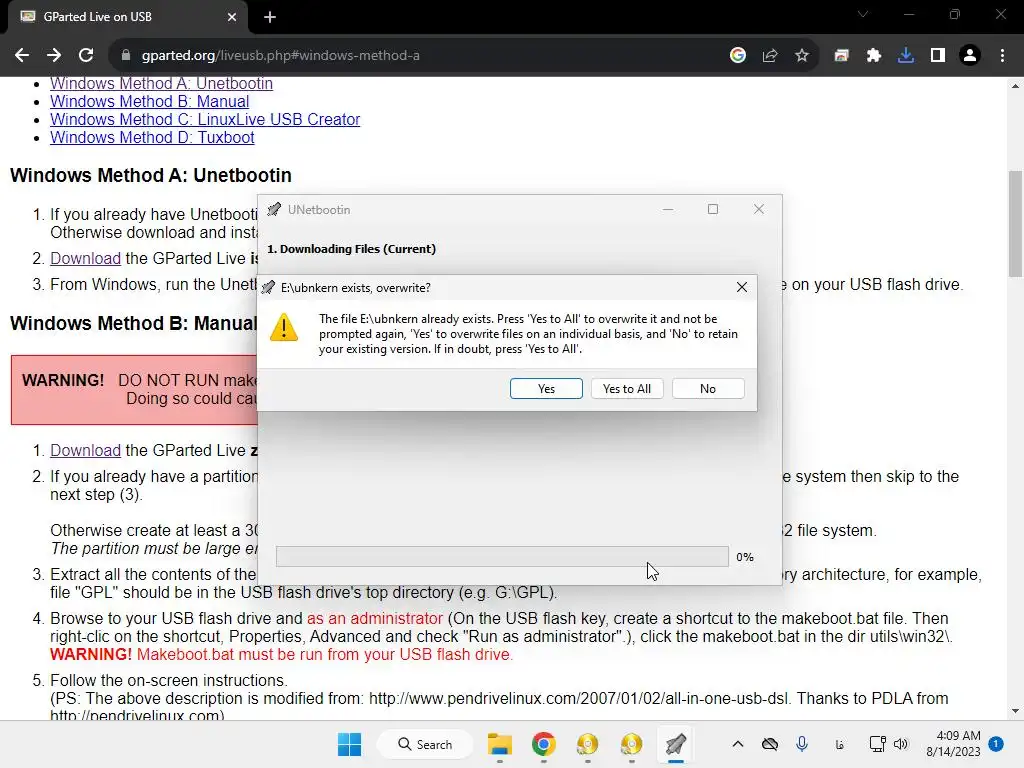The height and width of the screenshot is (768, 1024).
Task: Toggle the Chrome side panel
Action: 938,56
